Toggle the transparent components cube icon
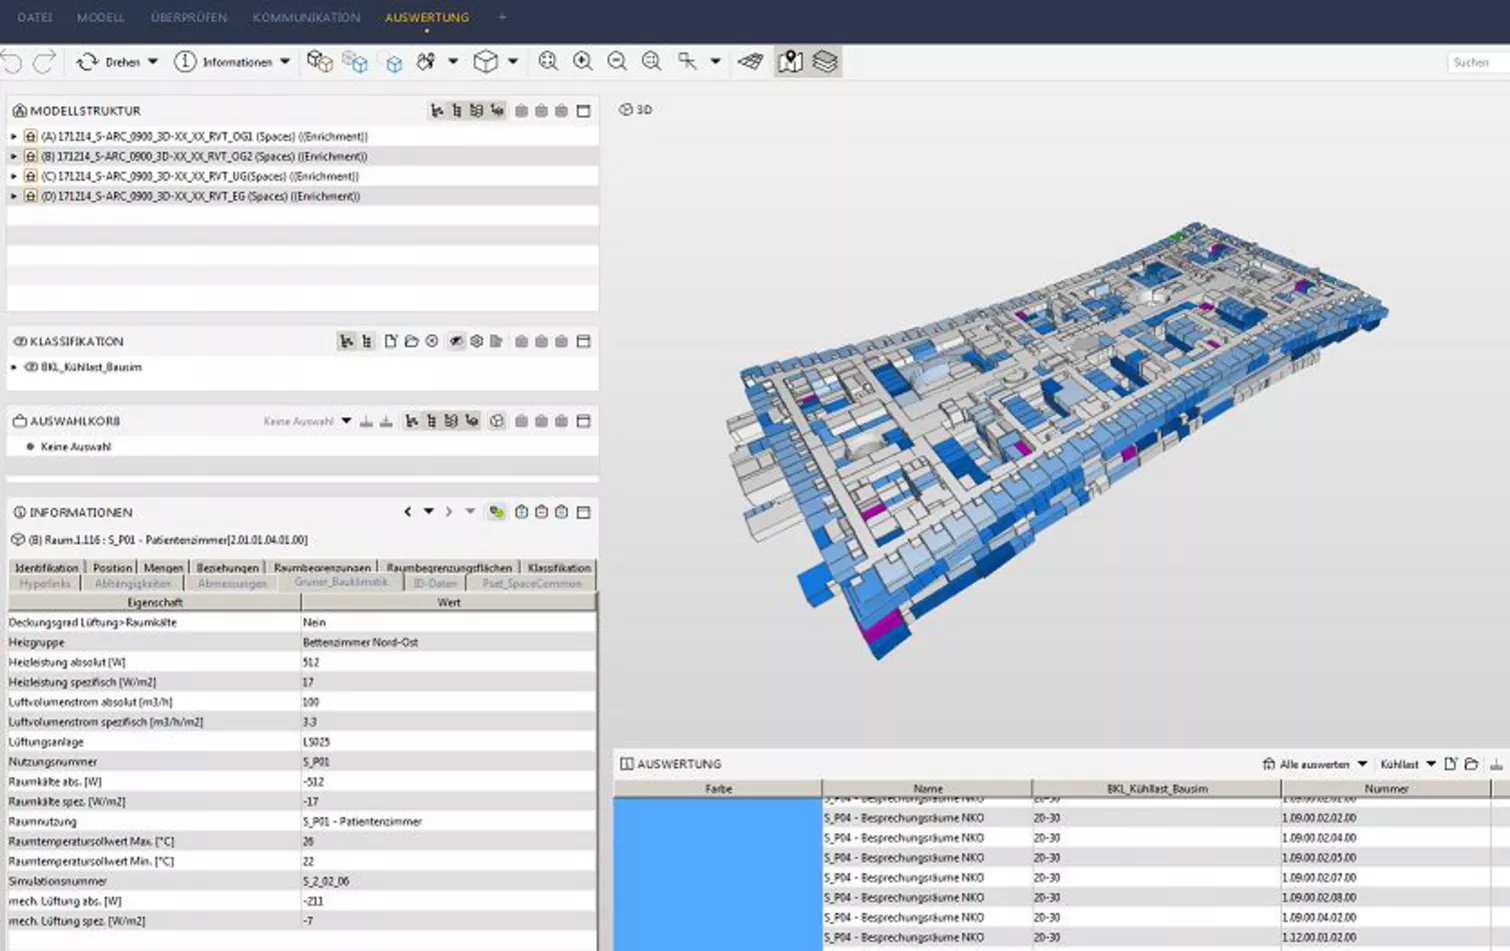The image size is (1510, 951). coord(355,62)
